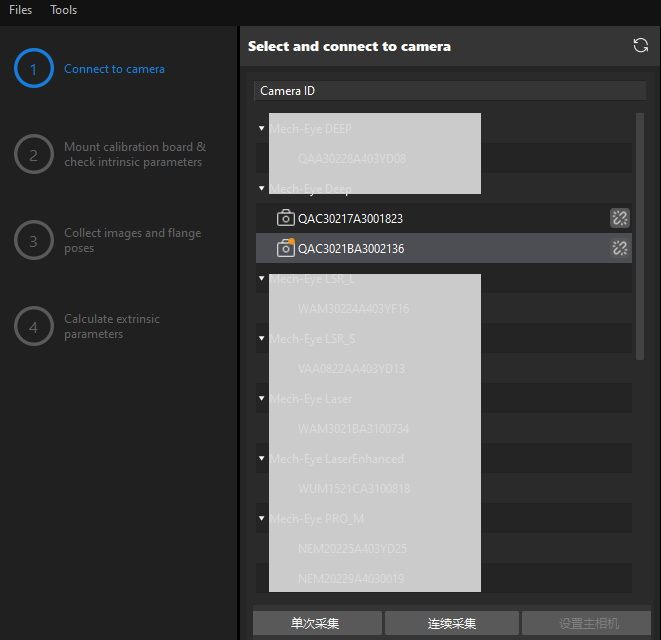Go to step 3 circle
The height and width of the screenshot is (640, 661).
pyautogui.click(x=34, y=240)
